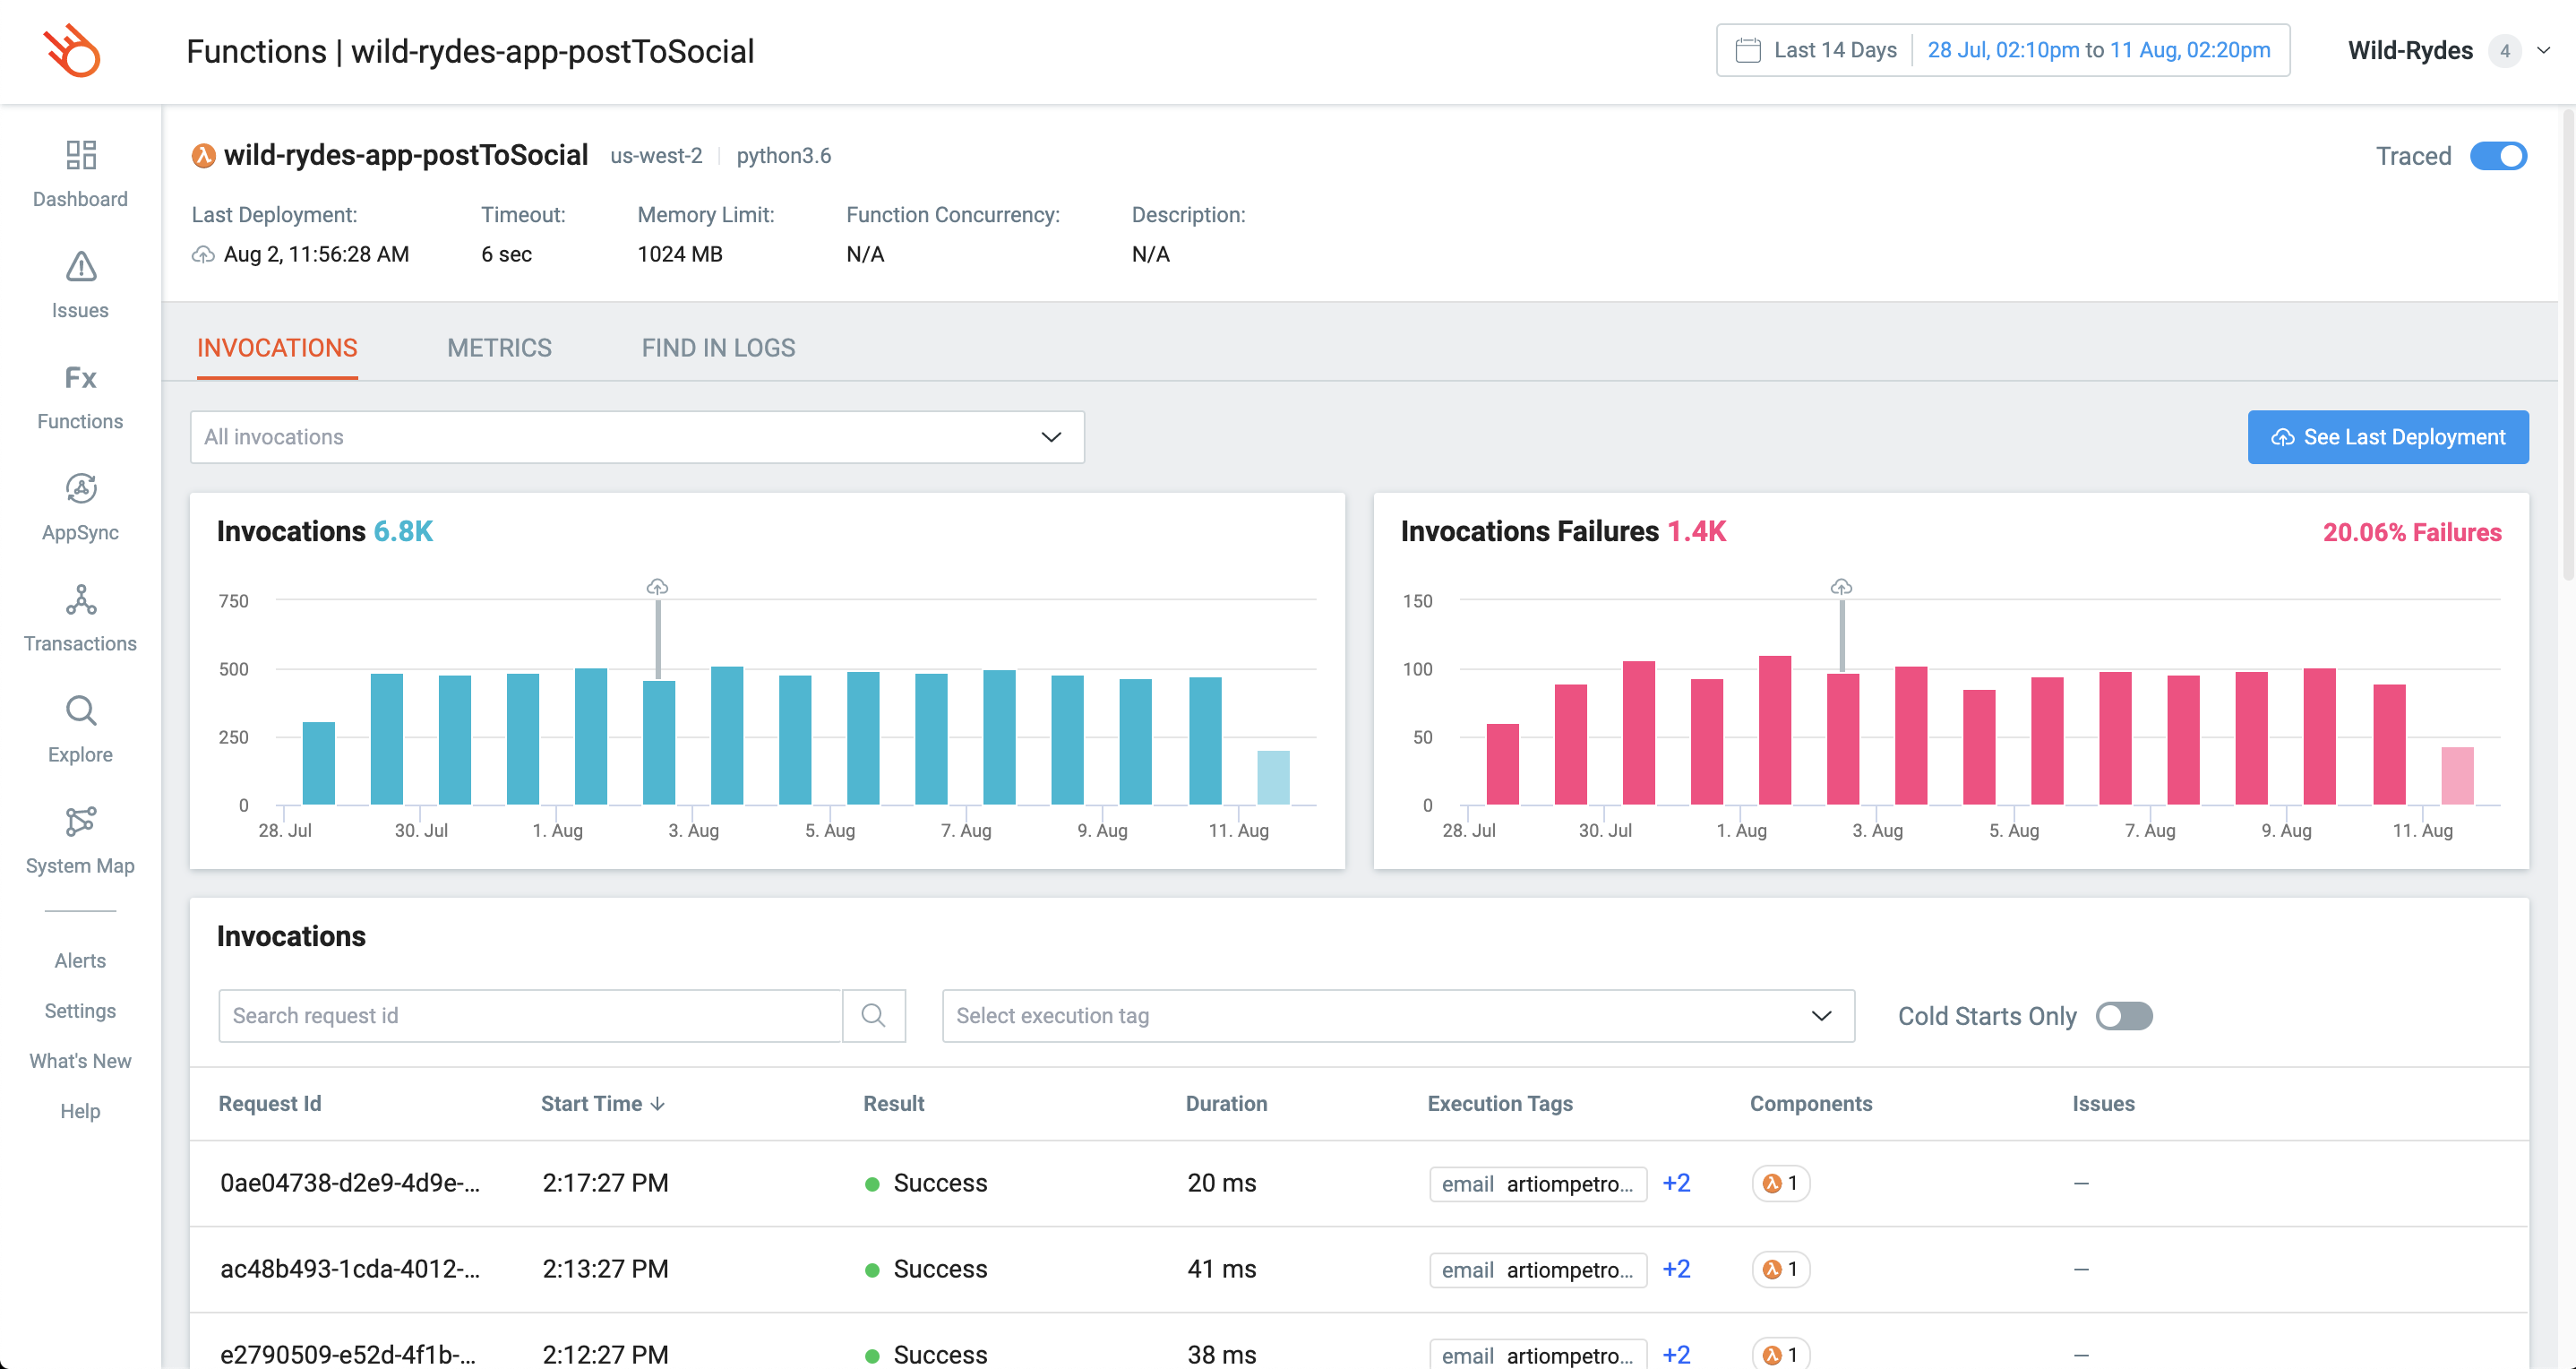The image size is (2576, 1369).
Task: Enable Cold Starts Only toggle
Action: tap(2123, 1016)
